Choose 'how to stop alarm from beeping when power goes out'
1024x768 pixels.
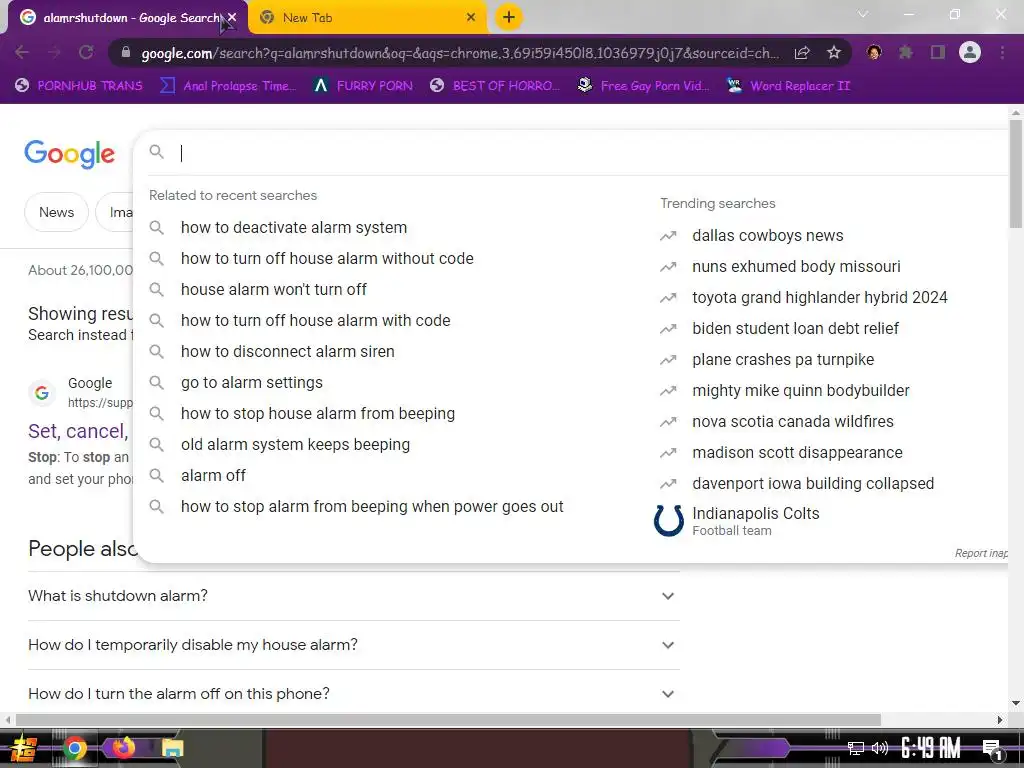372,507
